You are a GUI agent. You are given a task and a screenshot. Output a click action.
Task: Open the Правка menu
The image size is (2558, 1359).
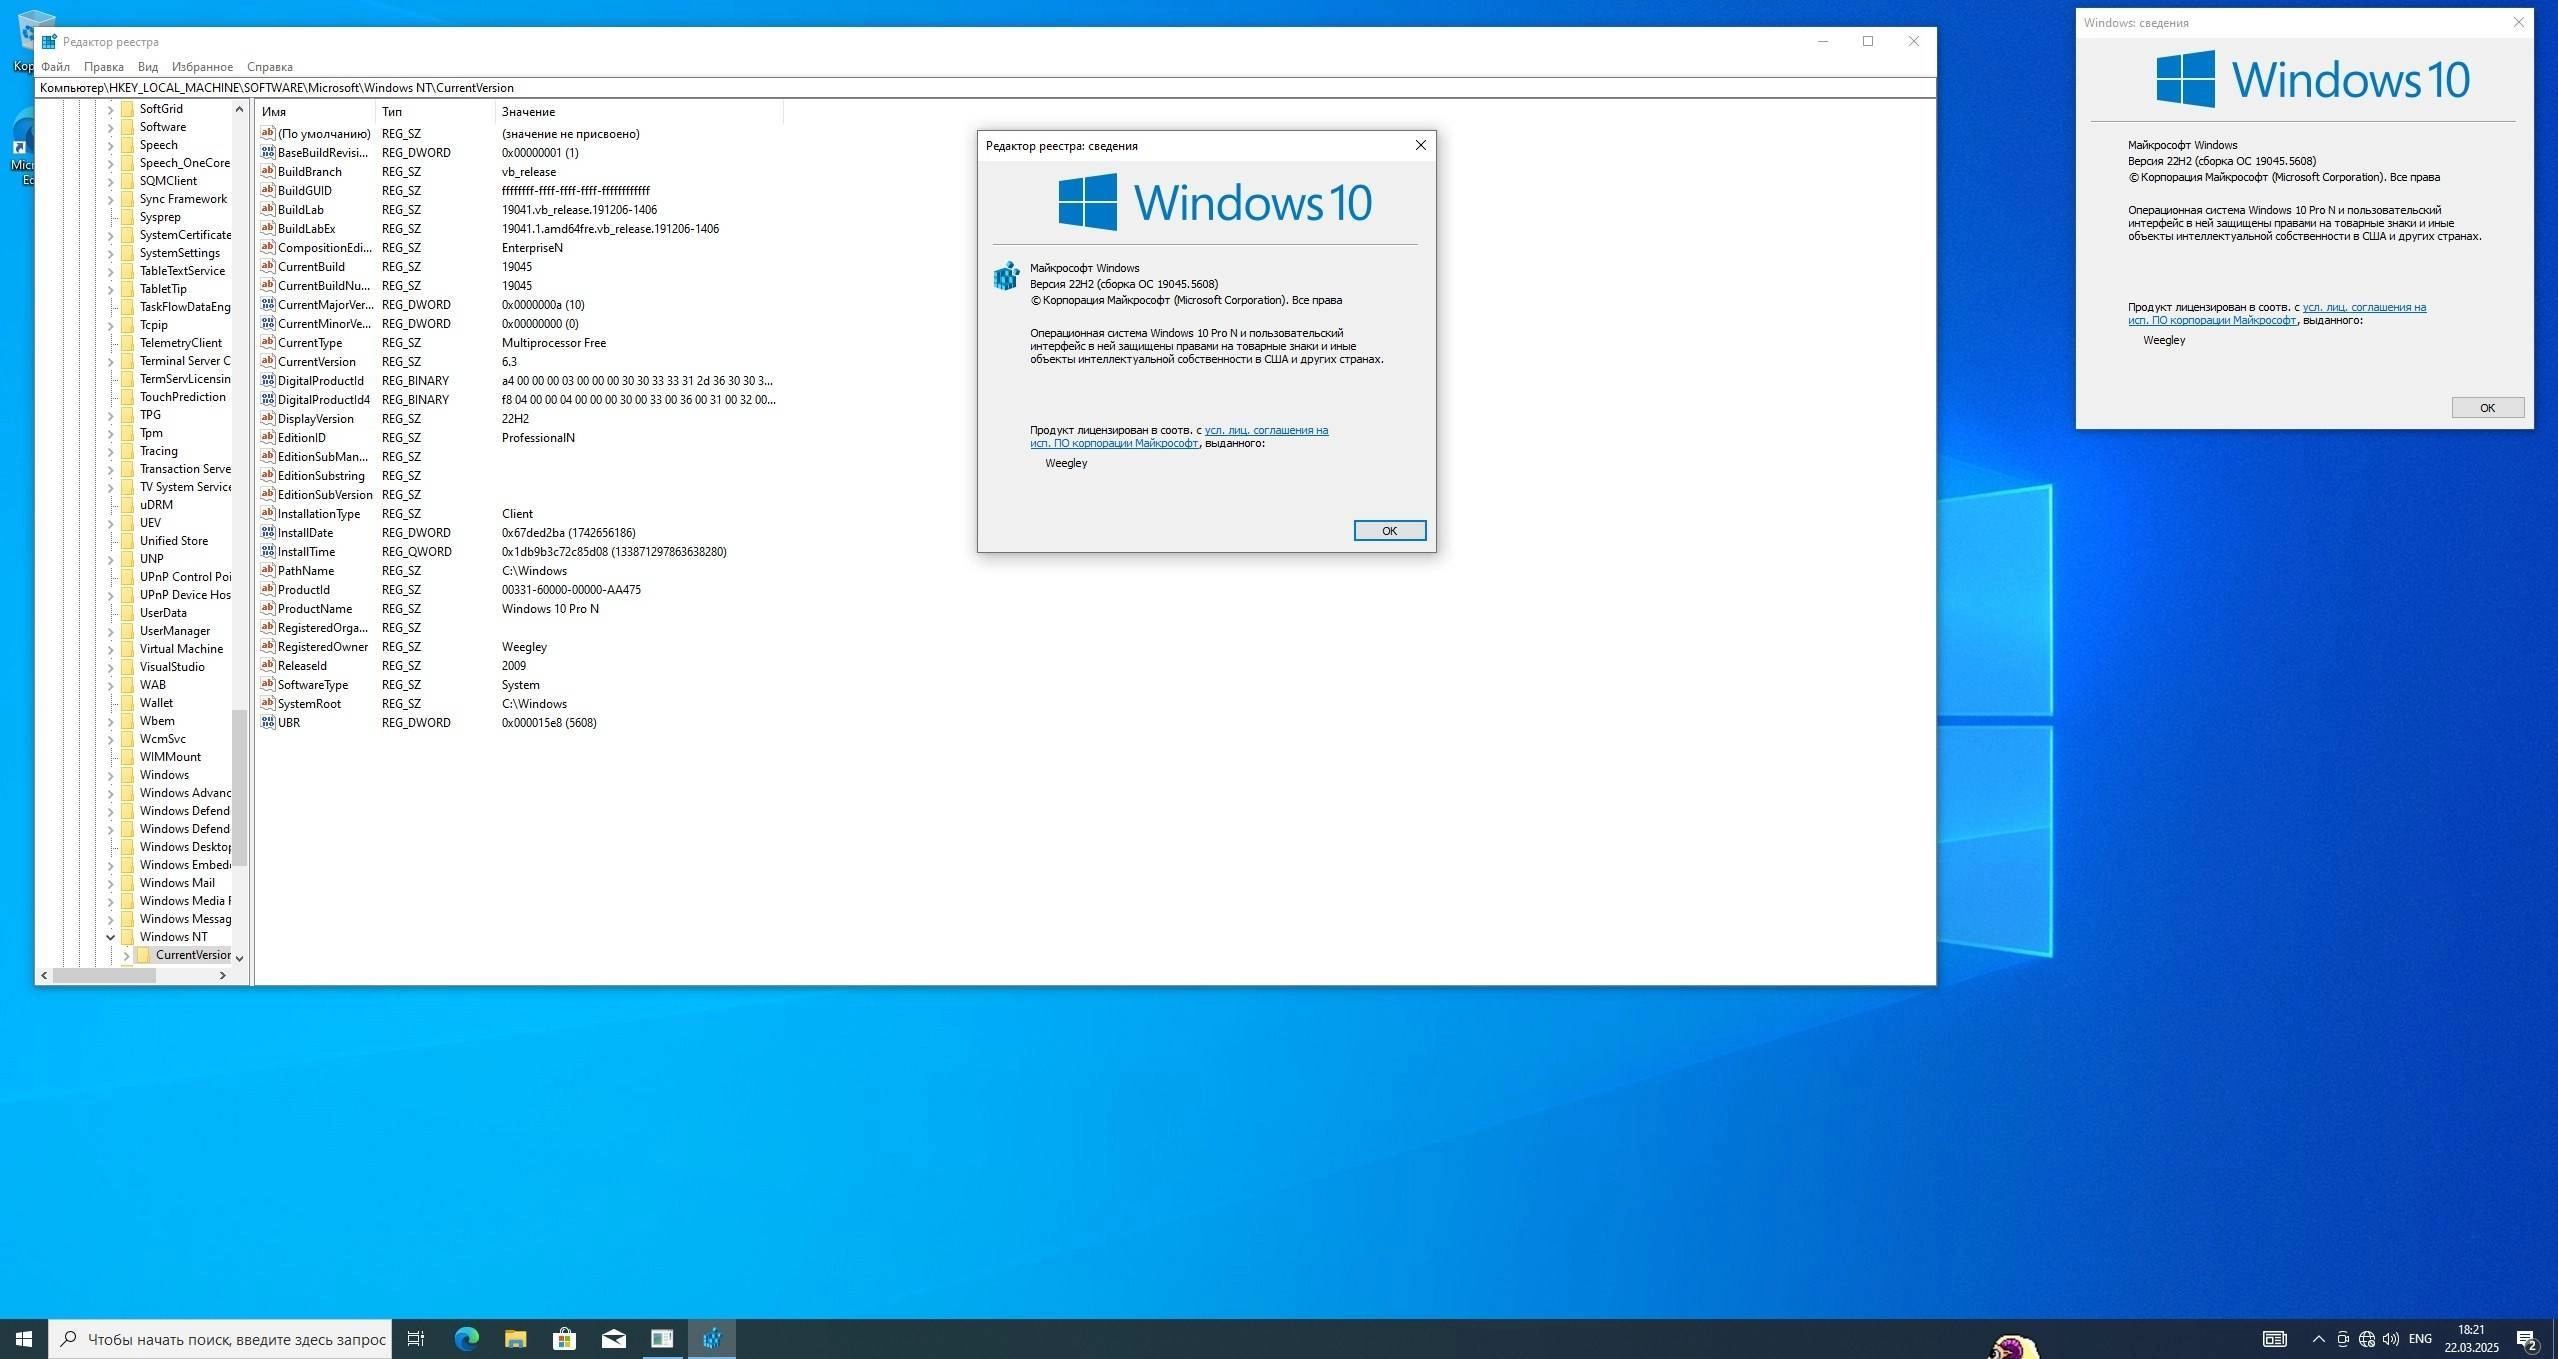pyautogui.click(x=103, y=67)
